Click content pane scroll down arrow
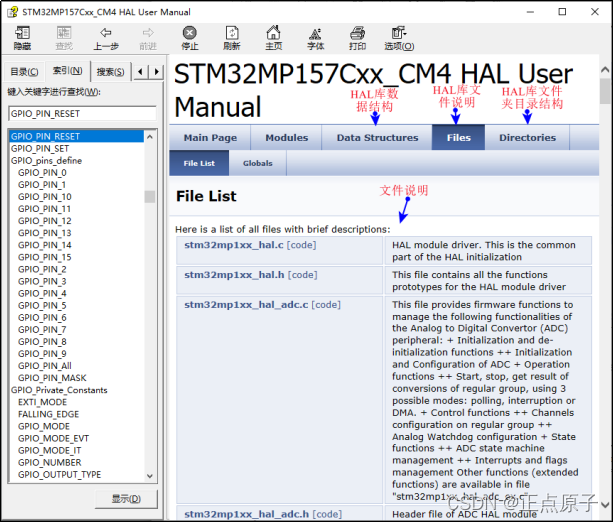This screenshot has height=523, width=613. (605, 505)
